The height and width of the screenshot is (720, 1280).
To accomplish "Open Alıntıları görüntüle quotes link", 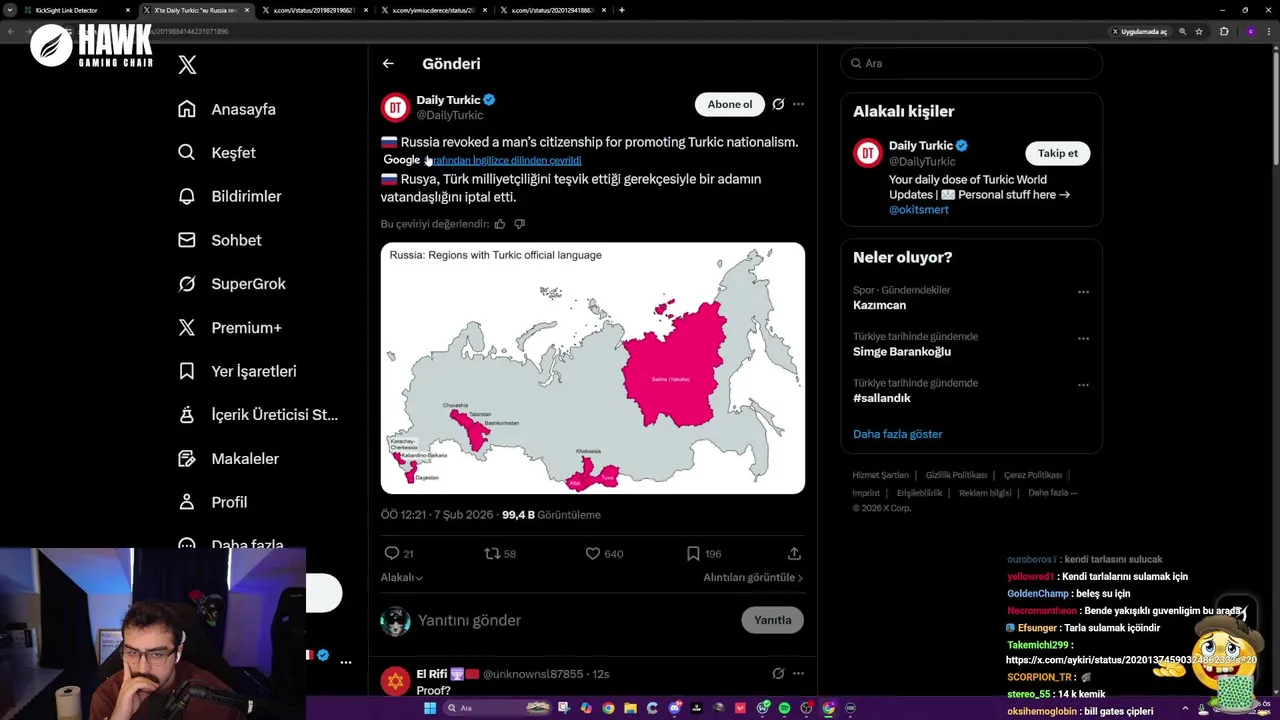I will 753,577.
